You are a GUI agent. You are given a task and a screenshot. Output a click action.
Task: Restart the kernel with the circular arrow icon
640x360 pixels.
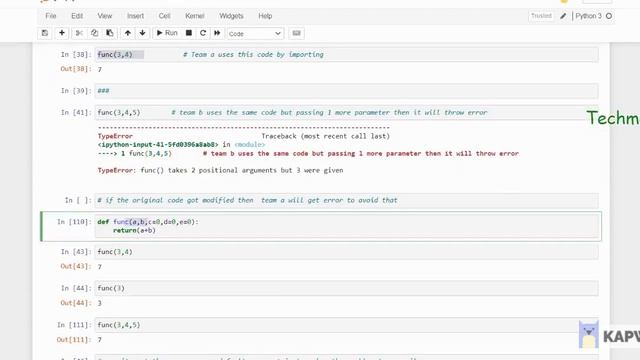click(x=203, y=33)
